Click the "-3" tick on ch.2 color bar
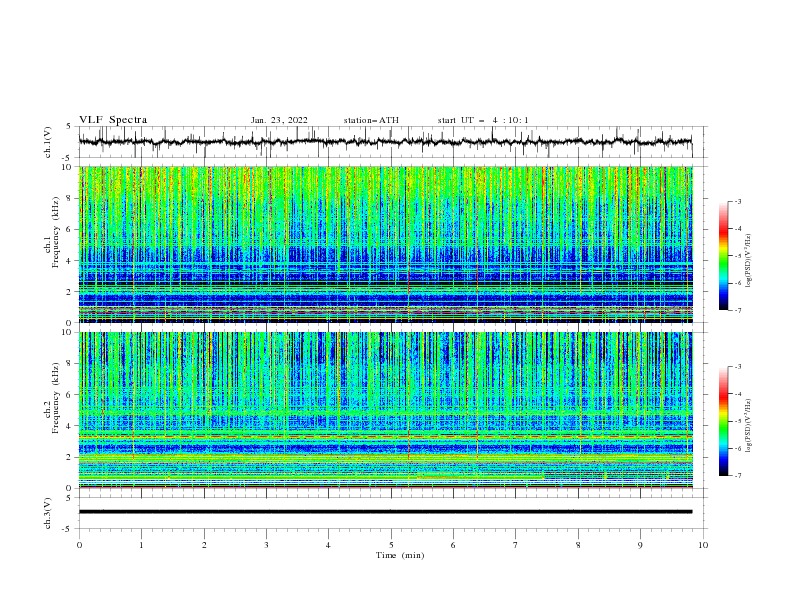This screenshot has height=612, width=792. click(x=738, y=367)
